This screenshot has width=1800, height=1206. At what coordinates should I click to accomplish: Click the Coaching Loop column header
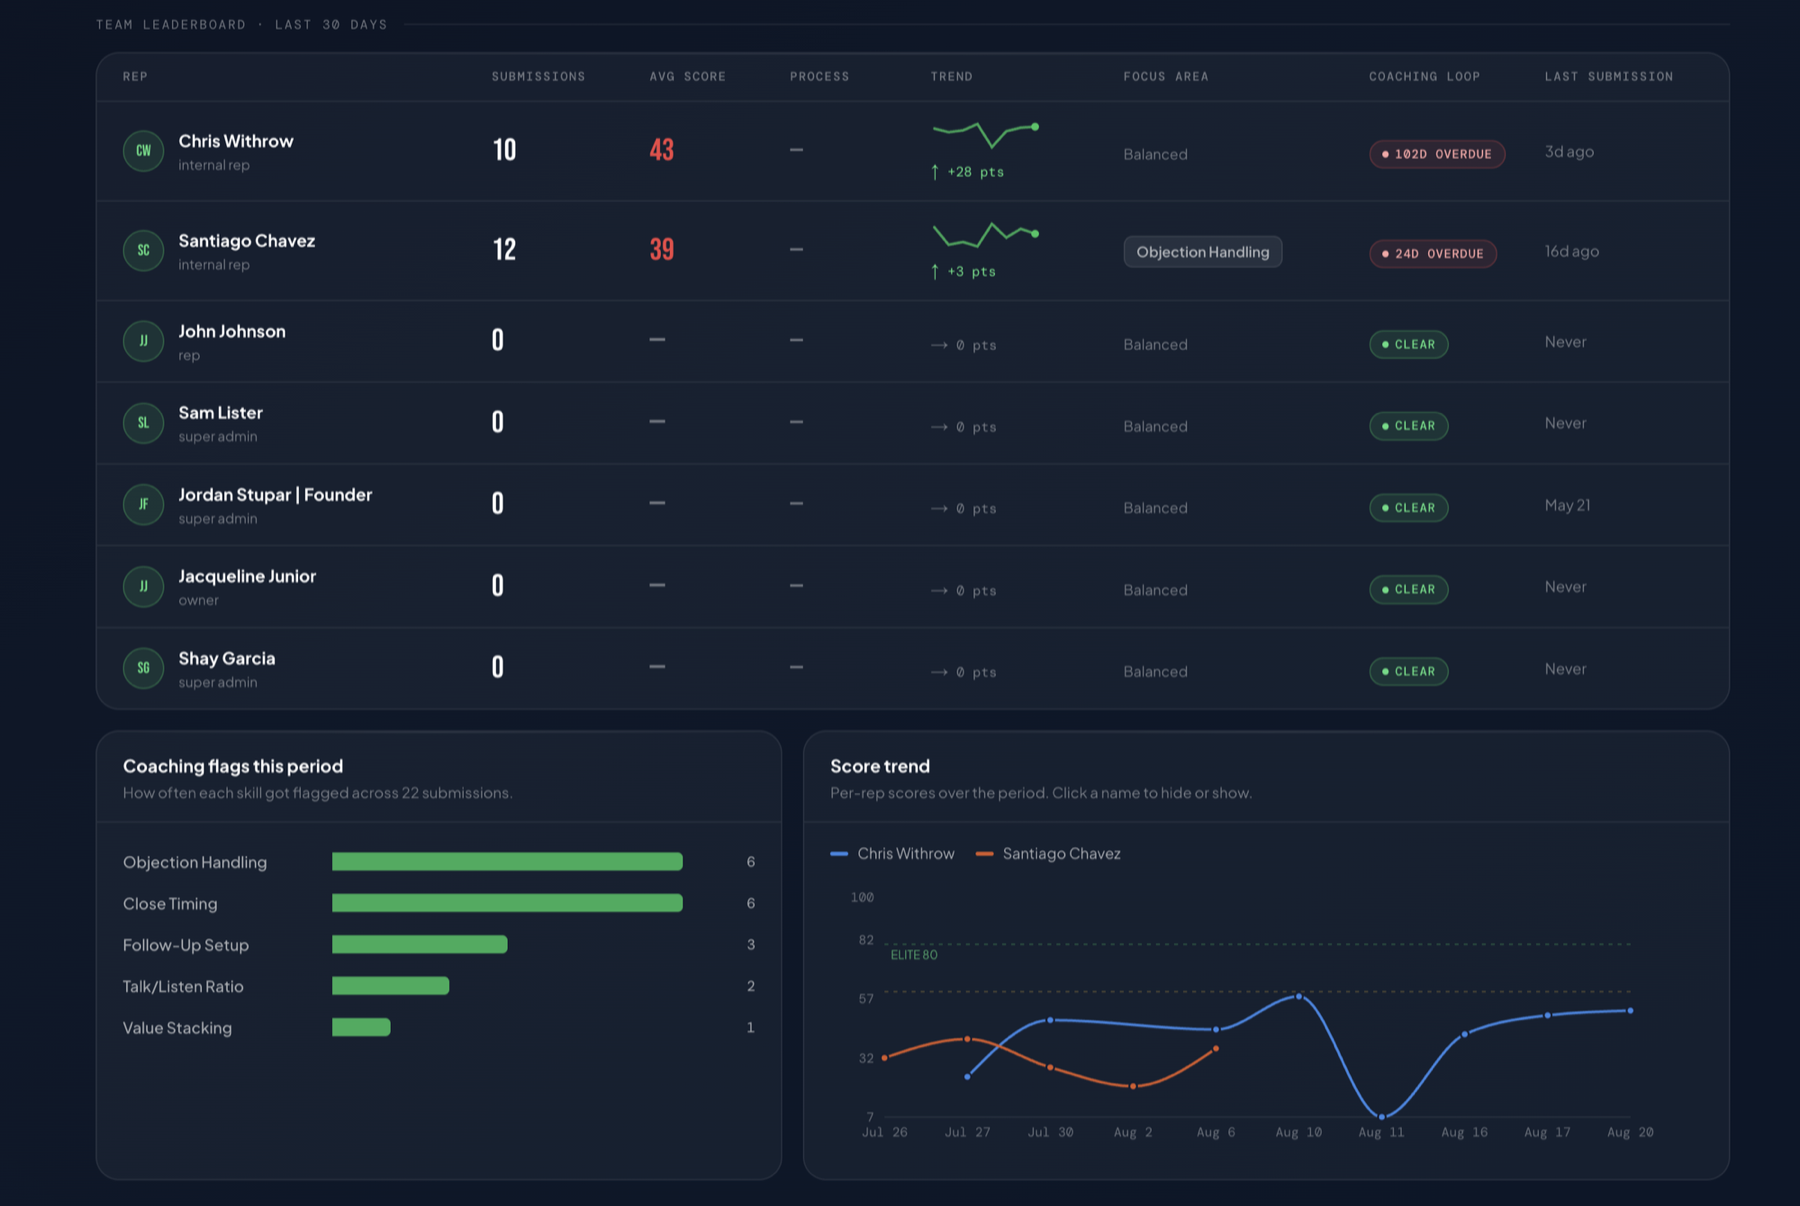(1424, 76)
